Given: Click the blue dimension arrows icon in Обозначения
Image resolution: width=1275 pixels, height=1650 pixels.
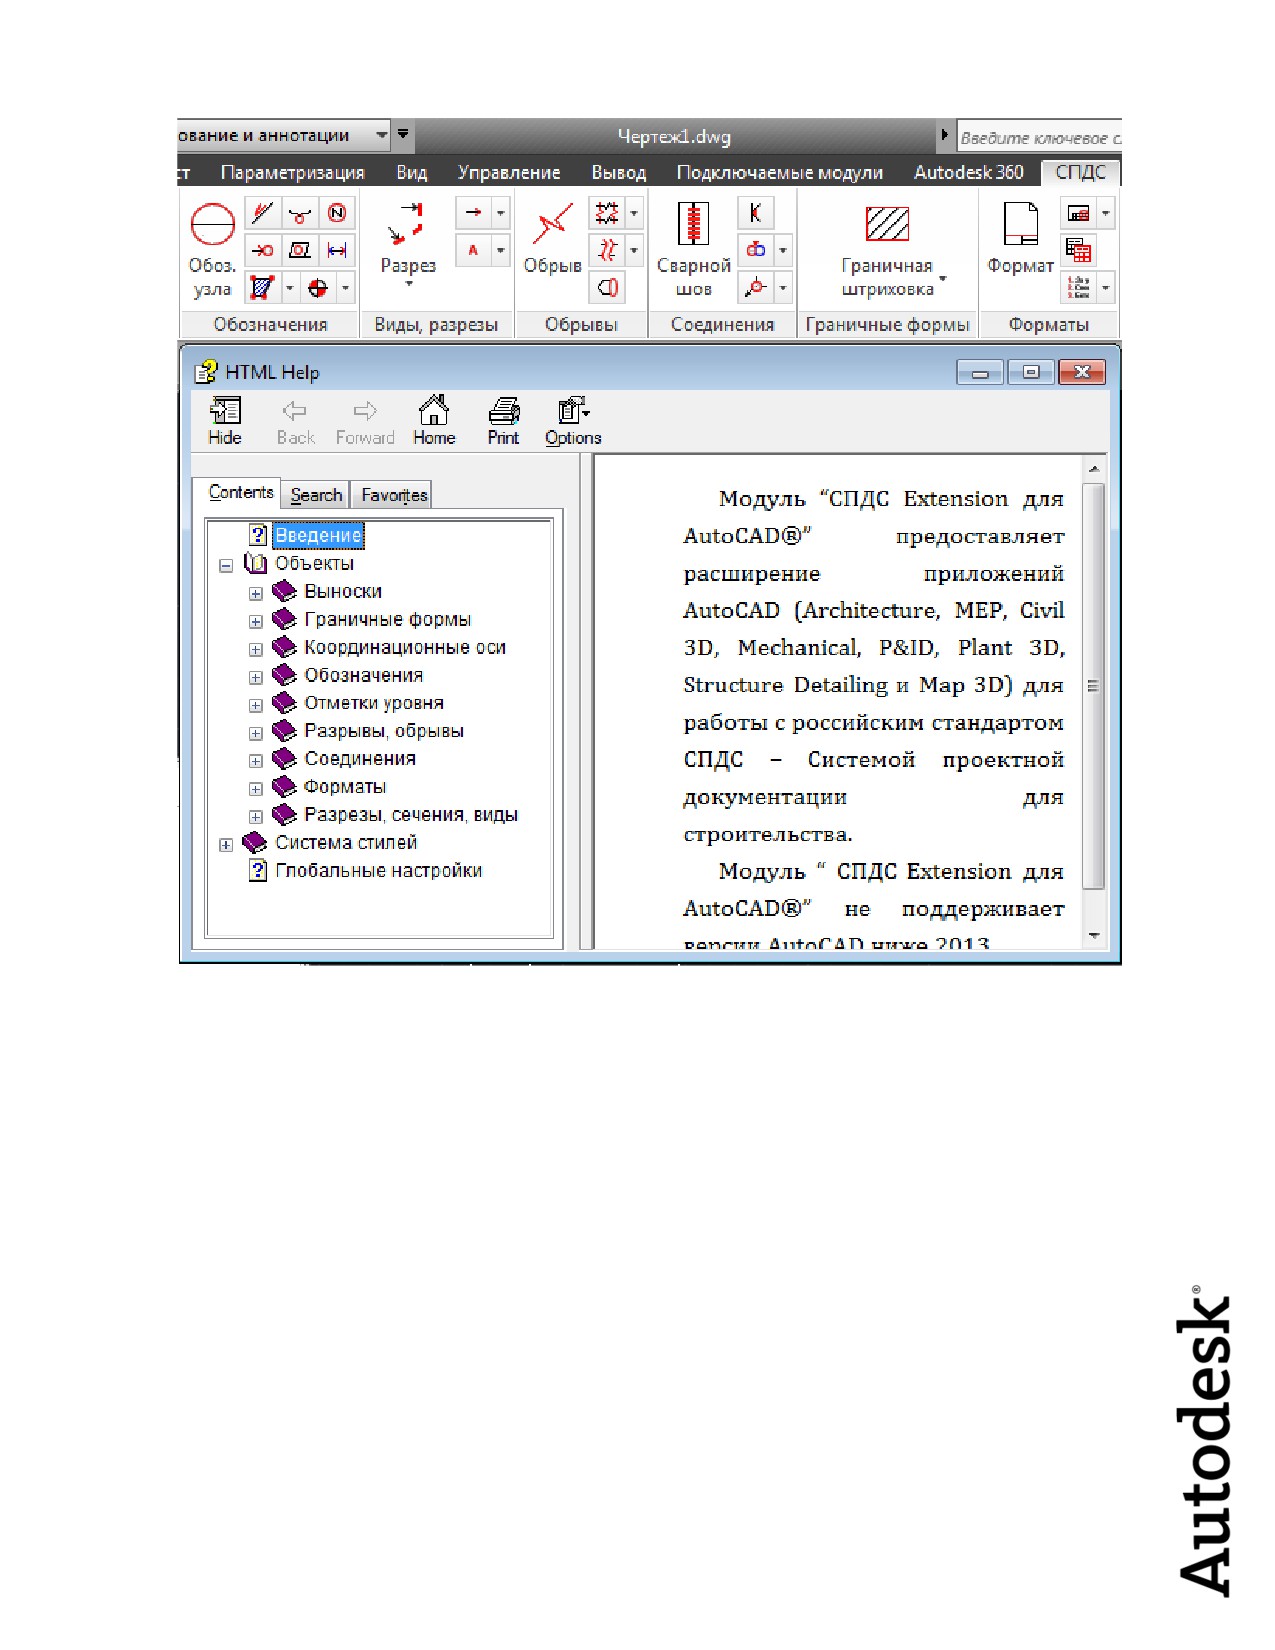Looking at the screenshot, I should (337, 250).
